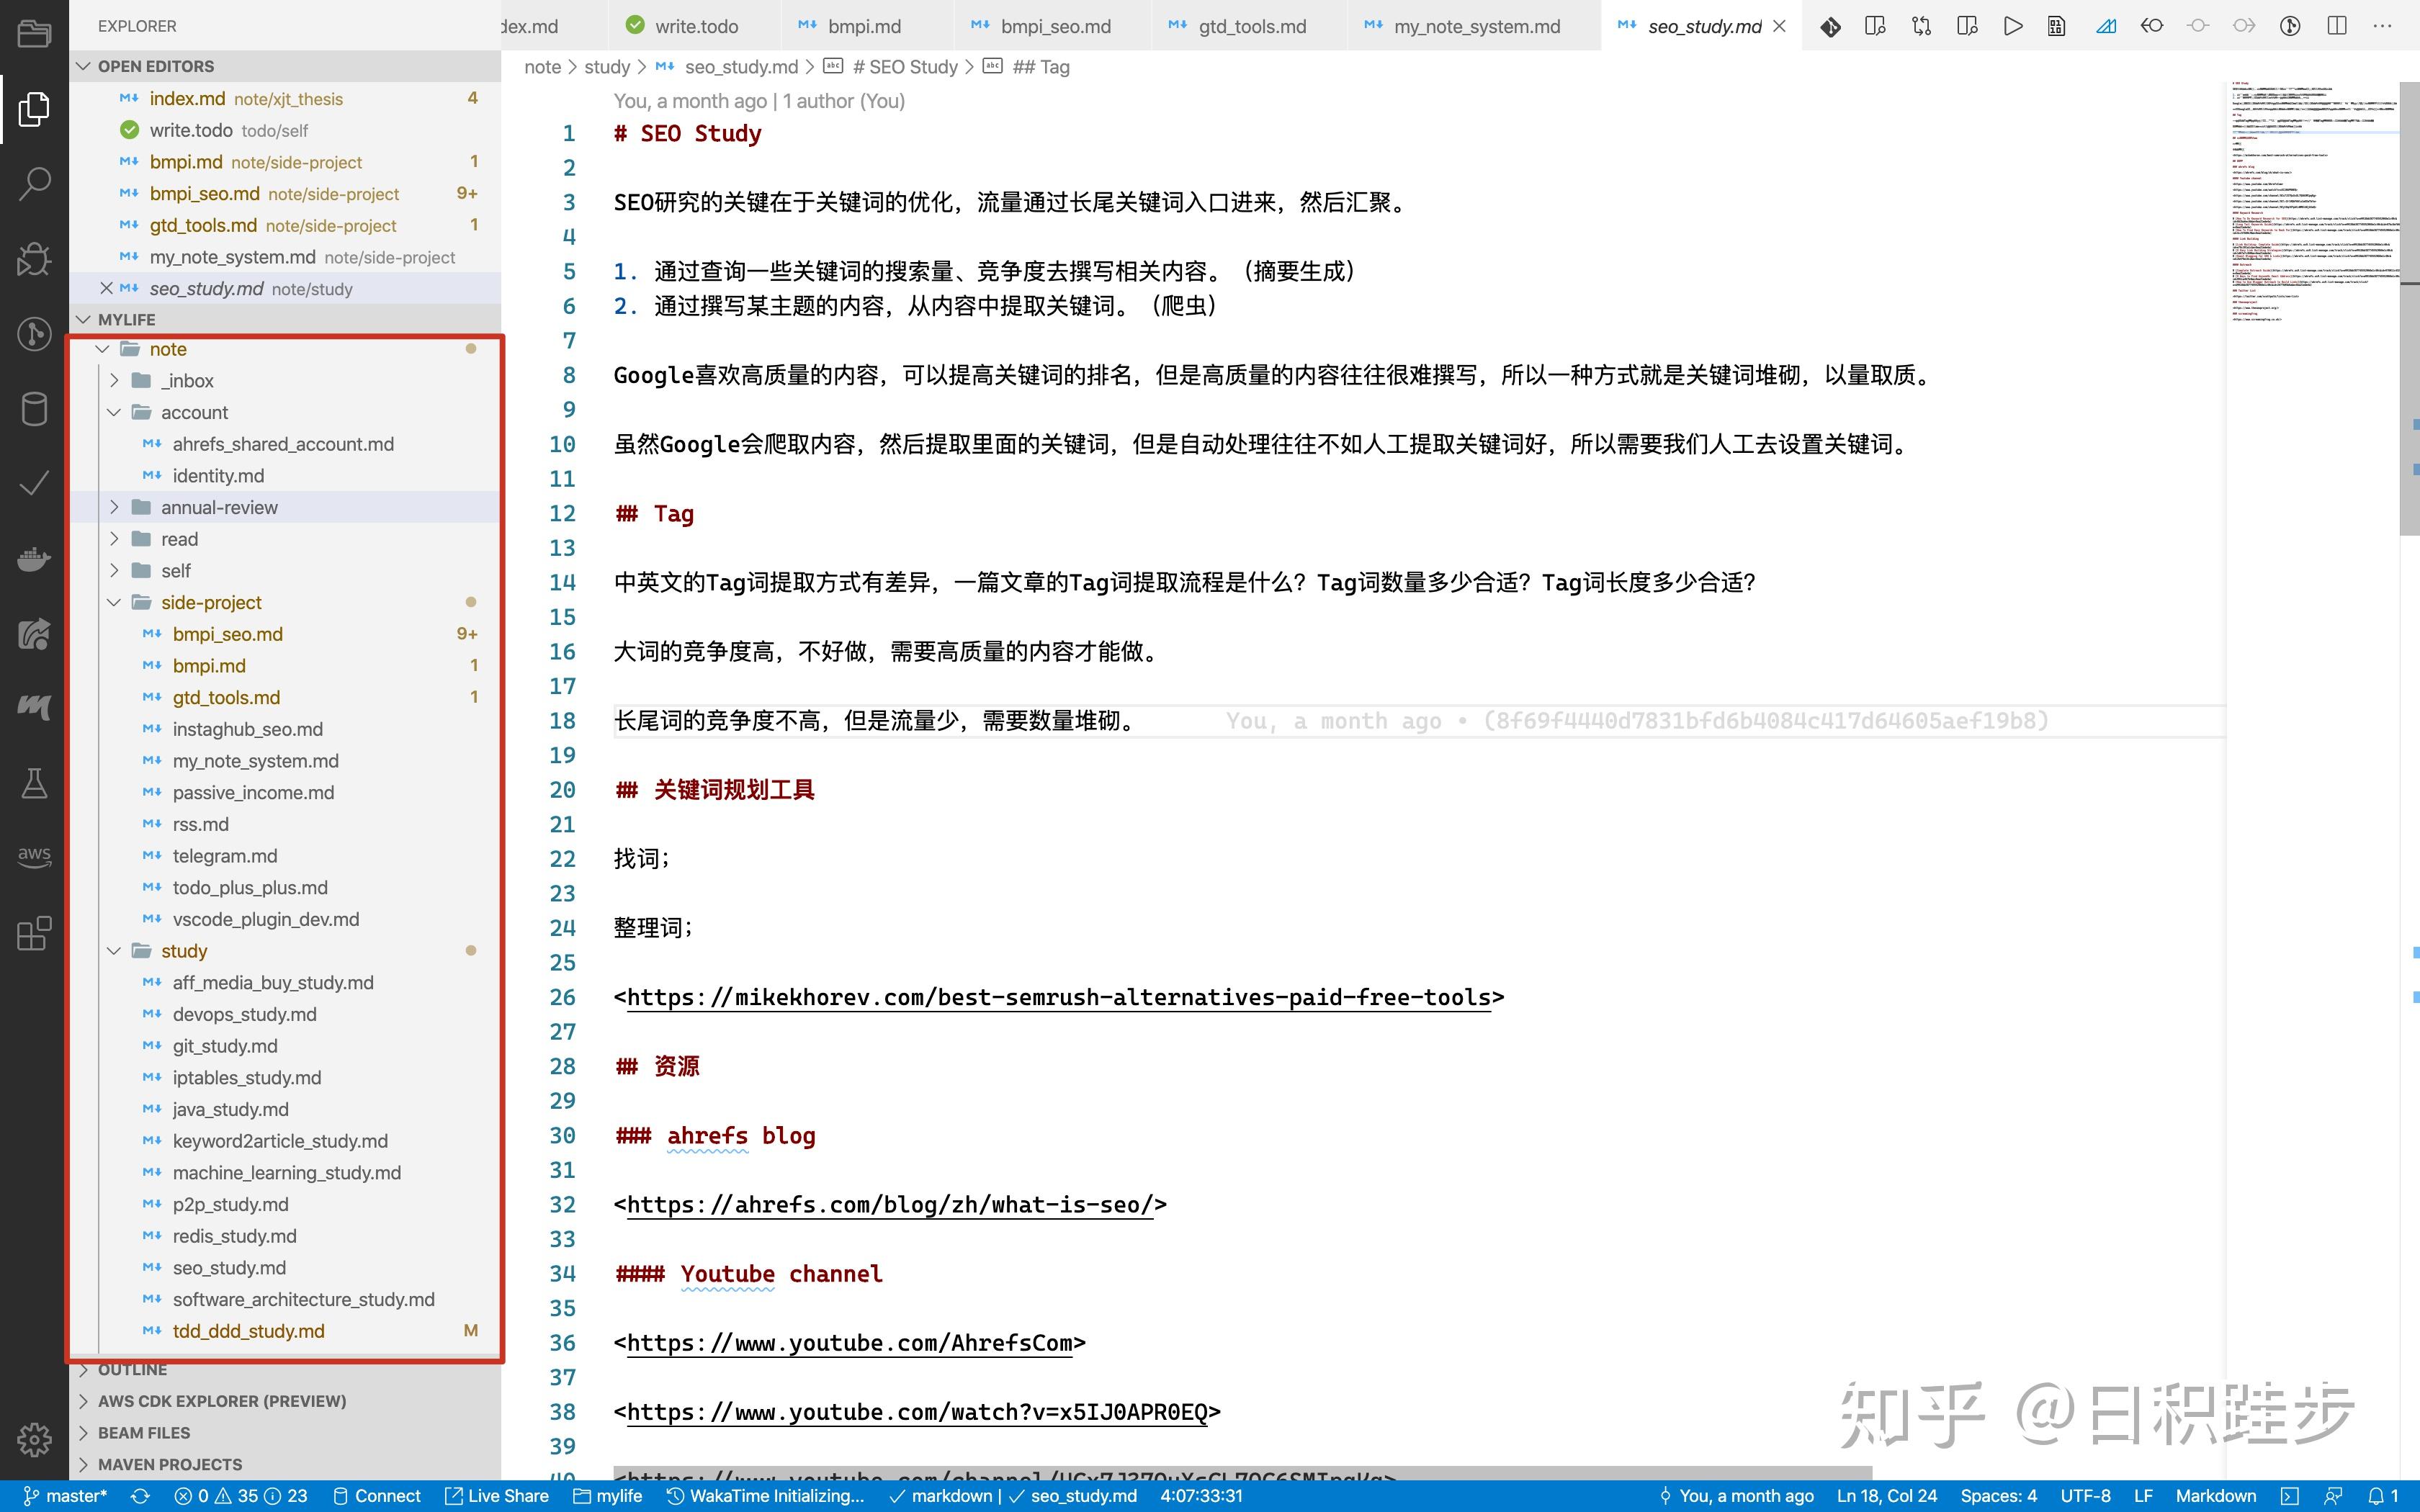Open Settings via the gear icon

coord(34,1440)
